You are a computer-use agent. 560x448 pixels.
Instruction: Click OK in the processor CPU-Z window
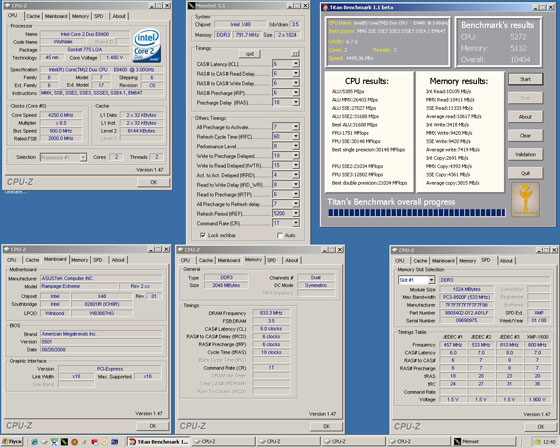click(154, 182)
